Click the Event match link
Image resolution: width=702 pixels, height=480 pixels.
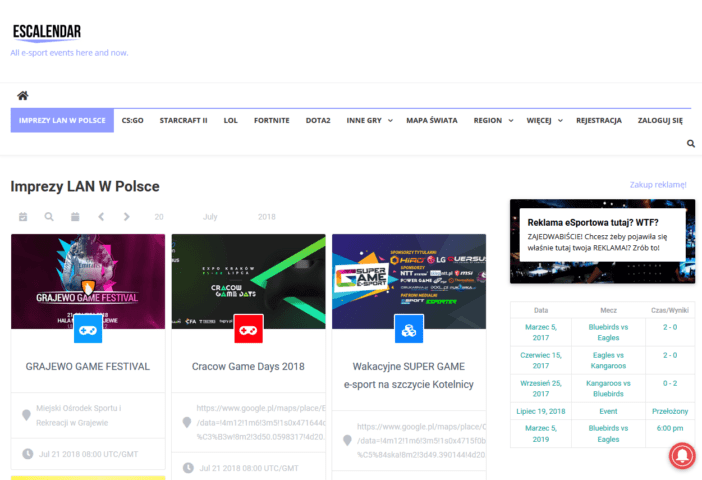(x=608, y=411)
